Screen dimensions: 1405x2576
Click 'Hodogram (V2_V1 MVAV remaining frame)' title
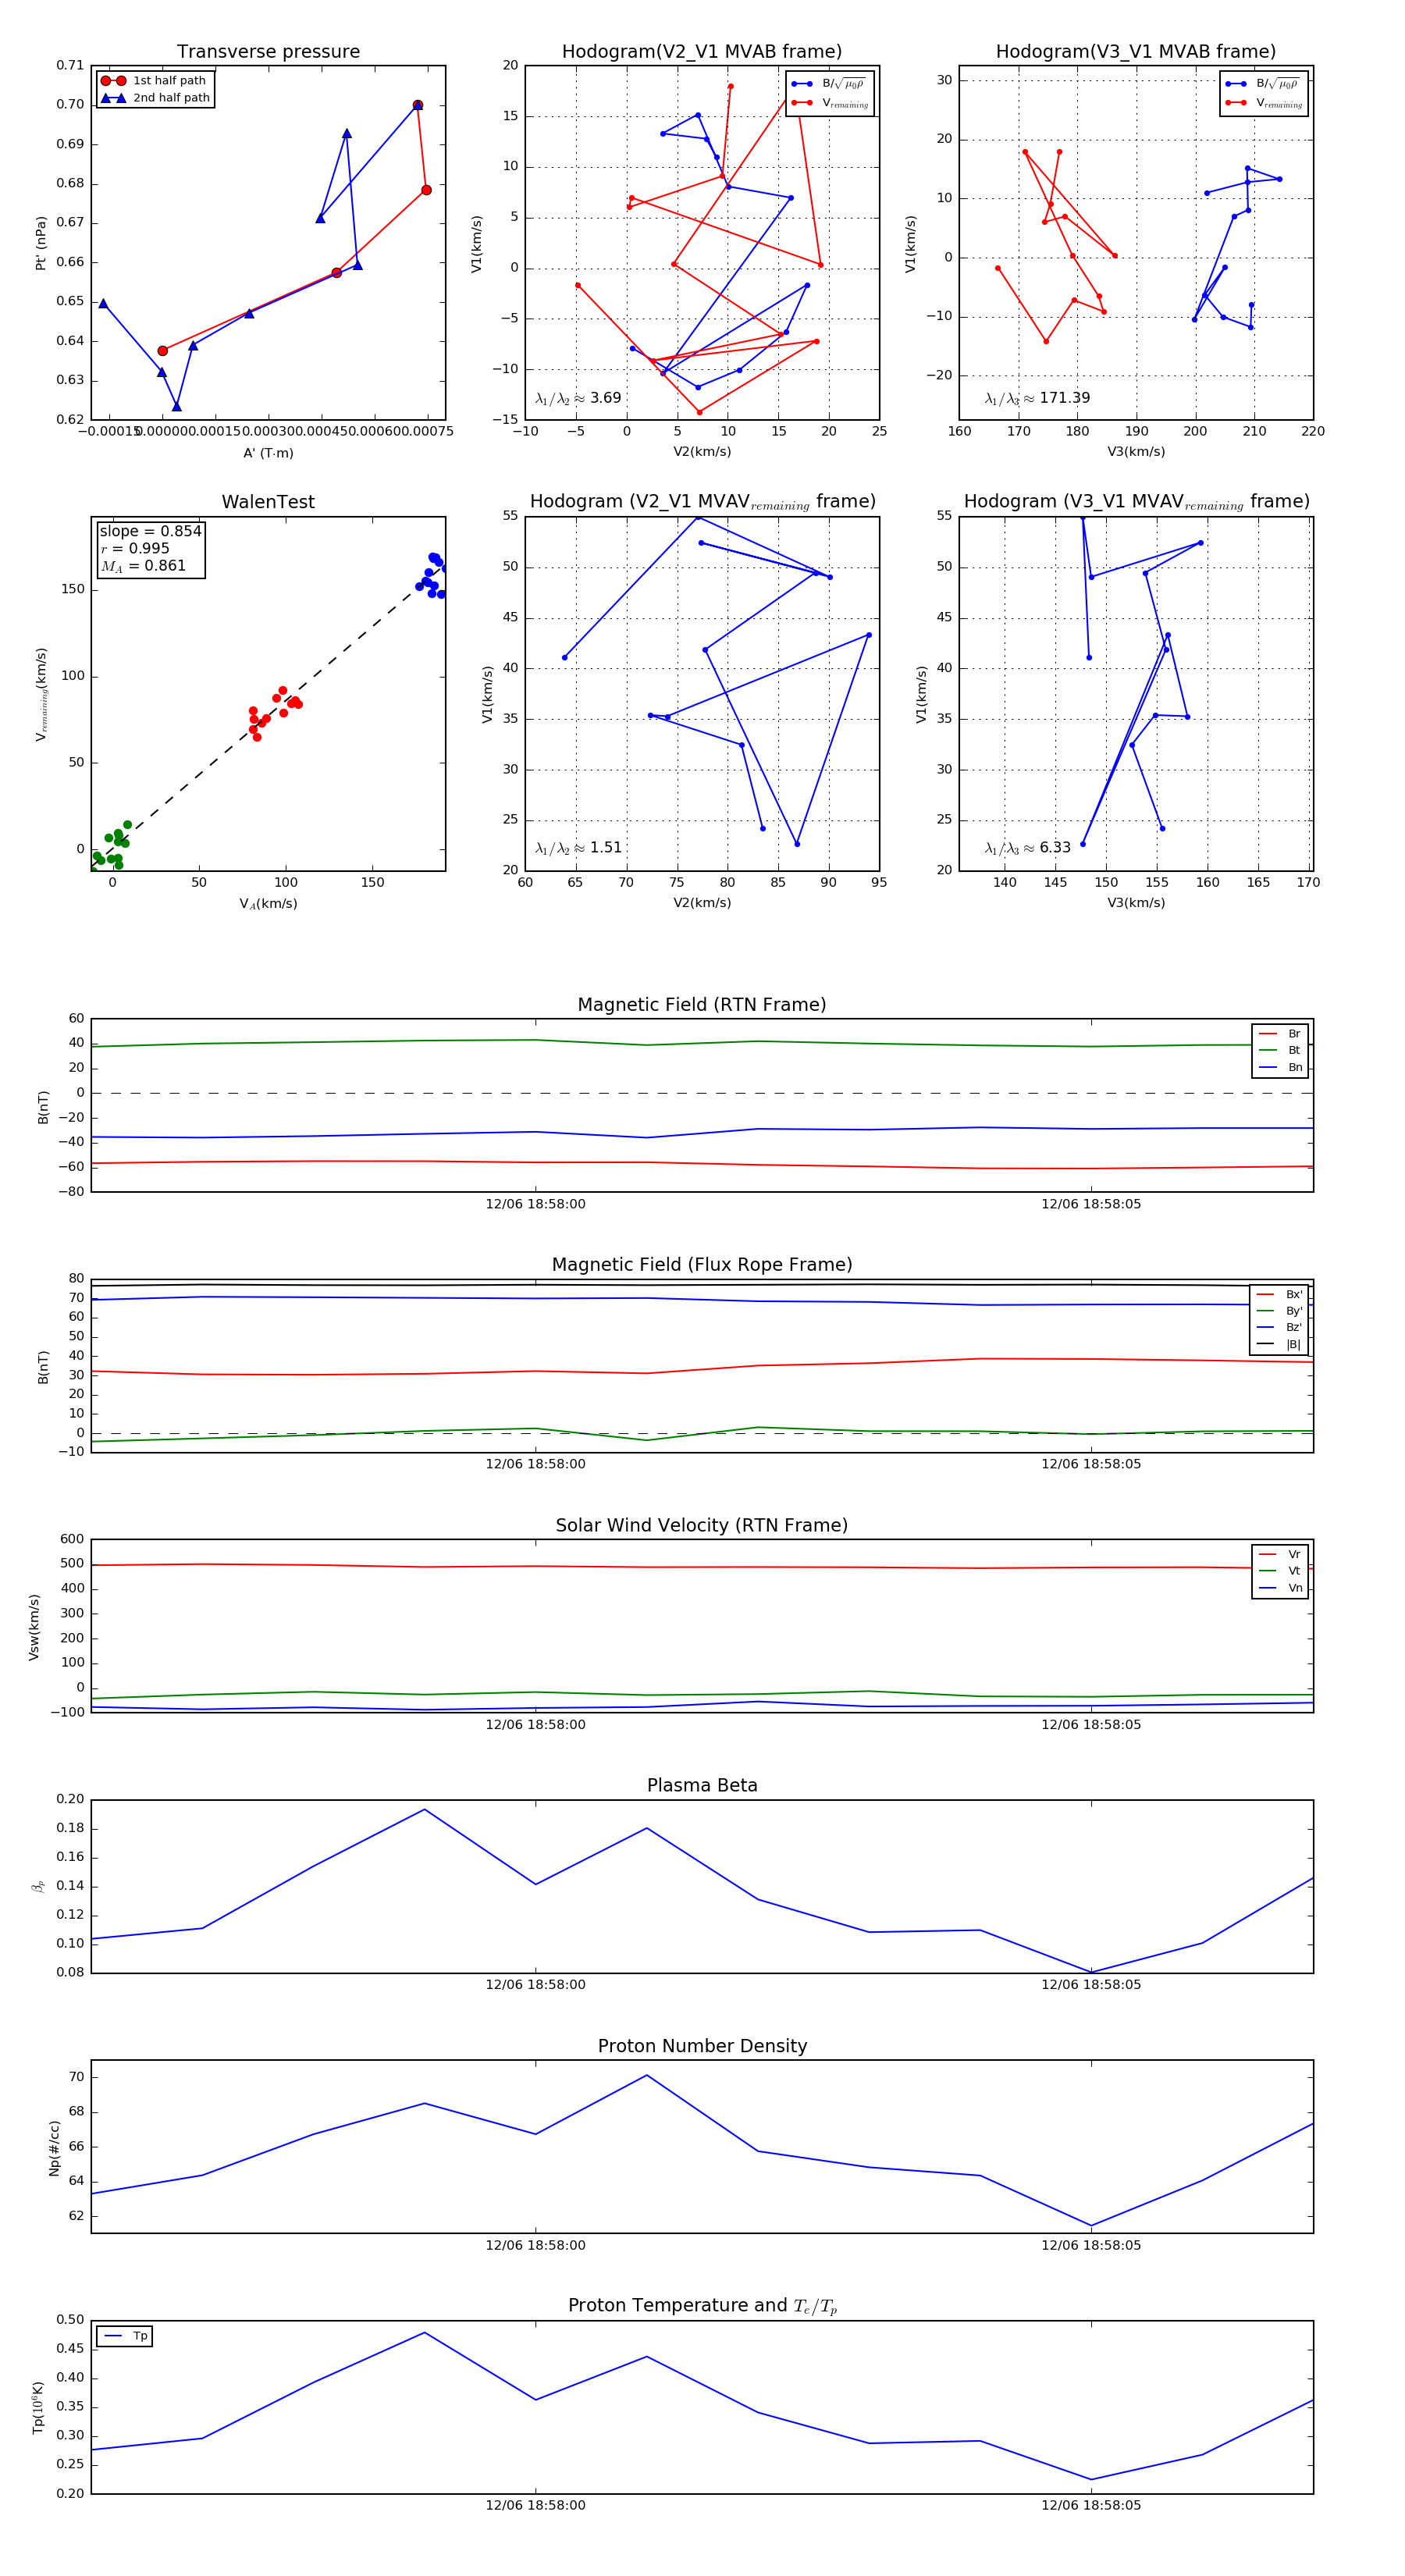point(702,502)
